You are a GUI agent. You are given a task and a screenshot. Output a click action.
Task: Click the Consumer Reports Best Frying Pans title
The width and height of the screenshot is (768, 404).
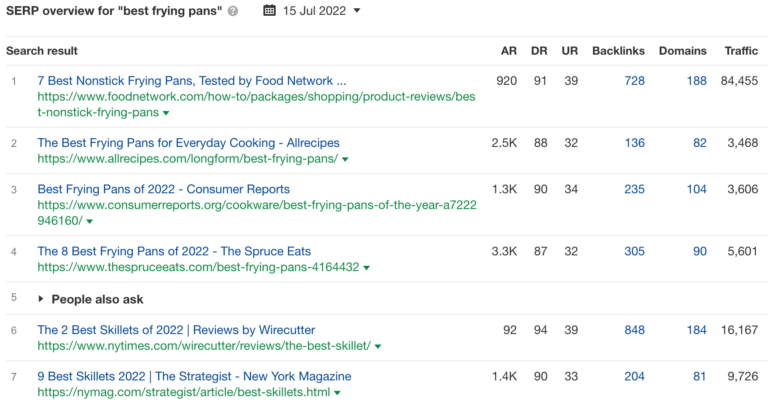coord(163,189)
